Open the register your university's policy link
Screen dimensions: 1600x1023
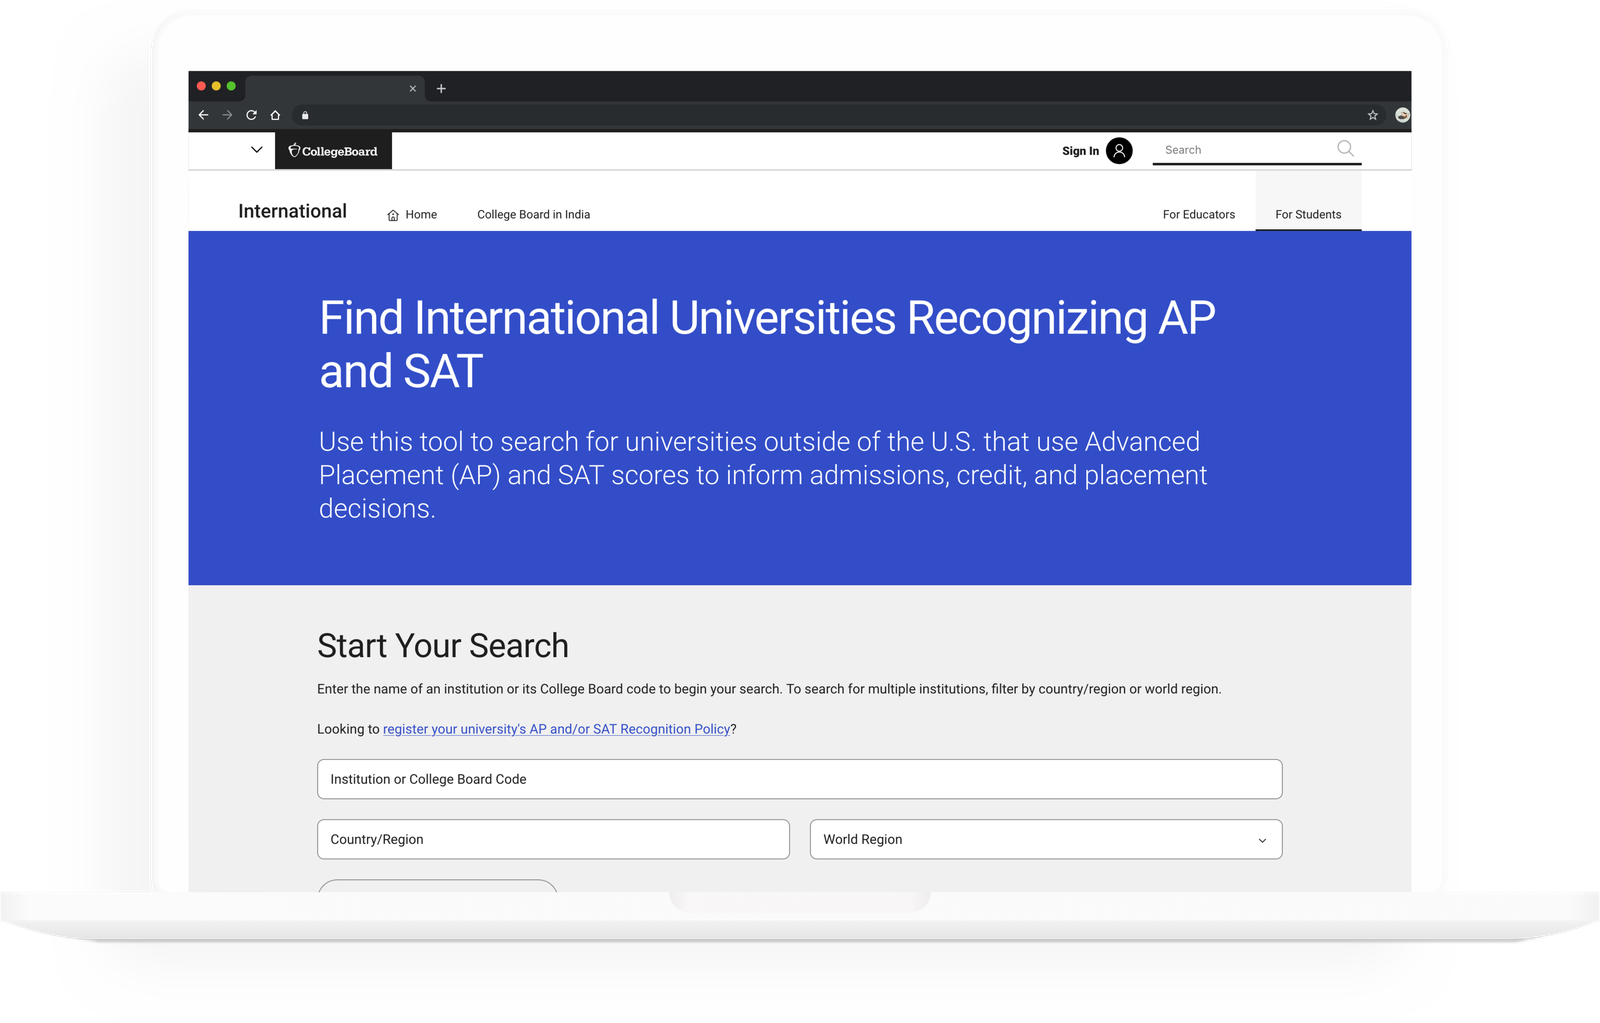[x=556, y=729]
